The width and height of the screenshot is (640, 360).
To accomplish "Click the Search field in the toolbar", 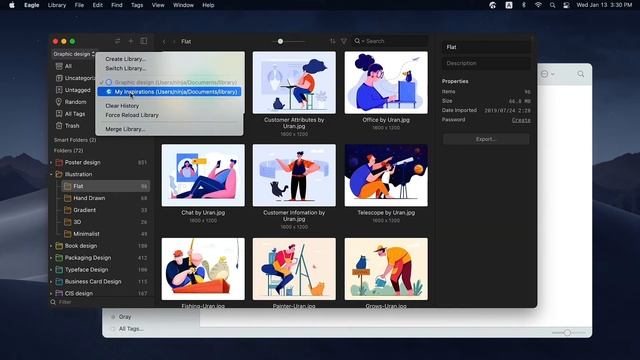I will (x=390, y=41).
